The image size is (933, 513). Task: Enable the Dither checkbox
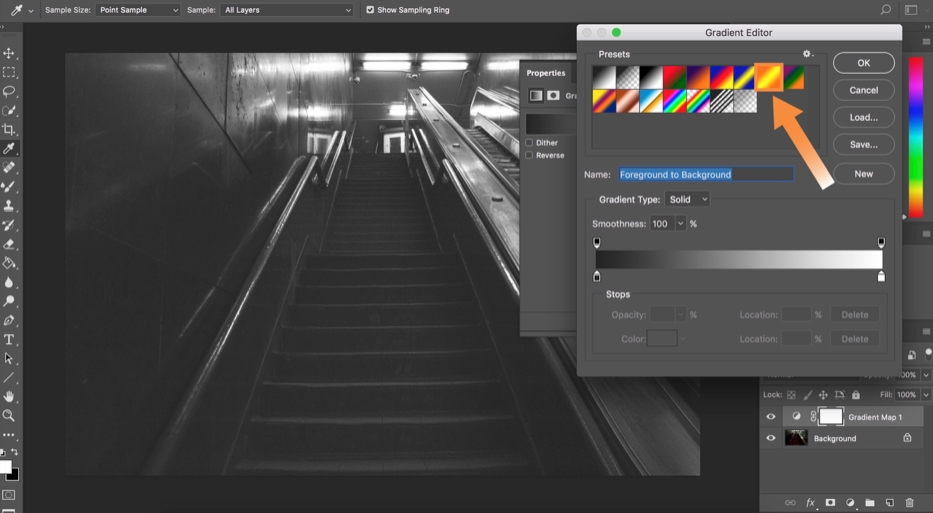coord(529,143)
